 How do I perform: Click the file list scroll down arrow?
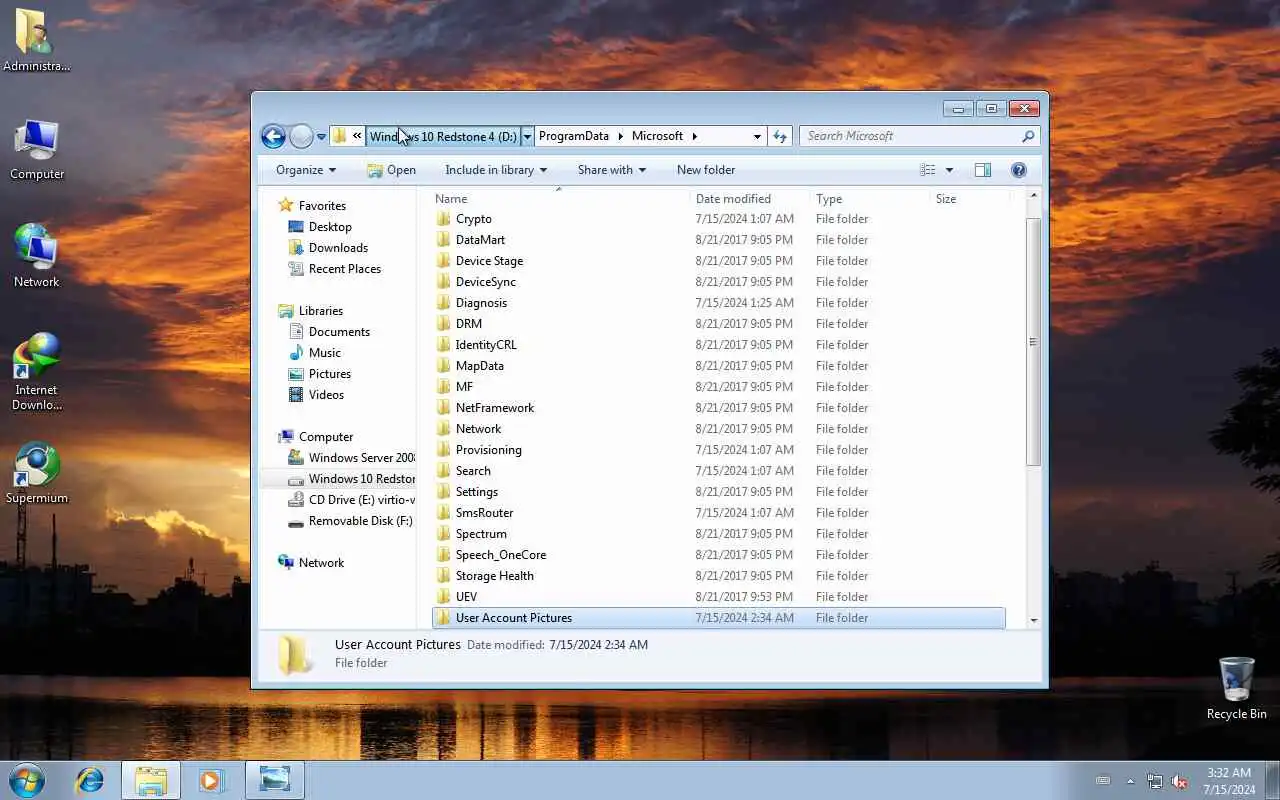pyautogui.click(x=1033, y=620)
